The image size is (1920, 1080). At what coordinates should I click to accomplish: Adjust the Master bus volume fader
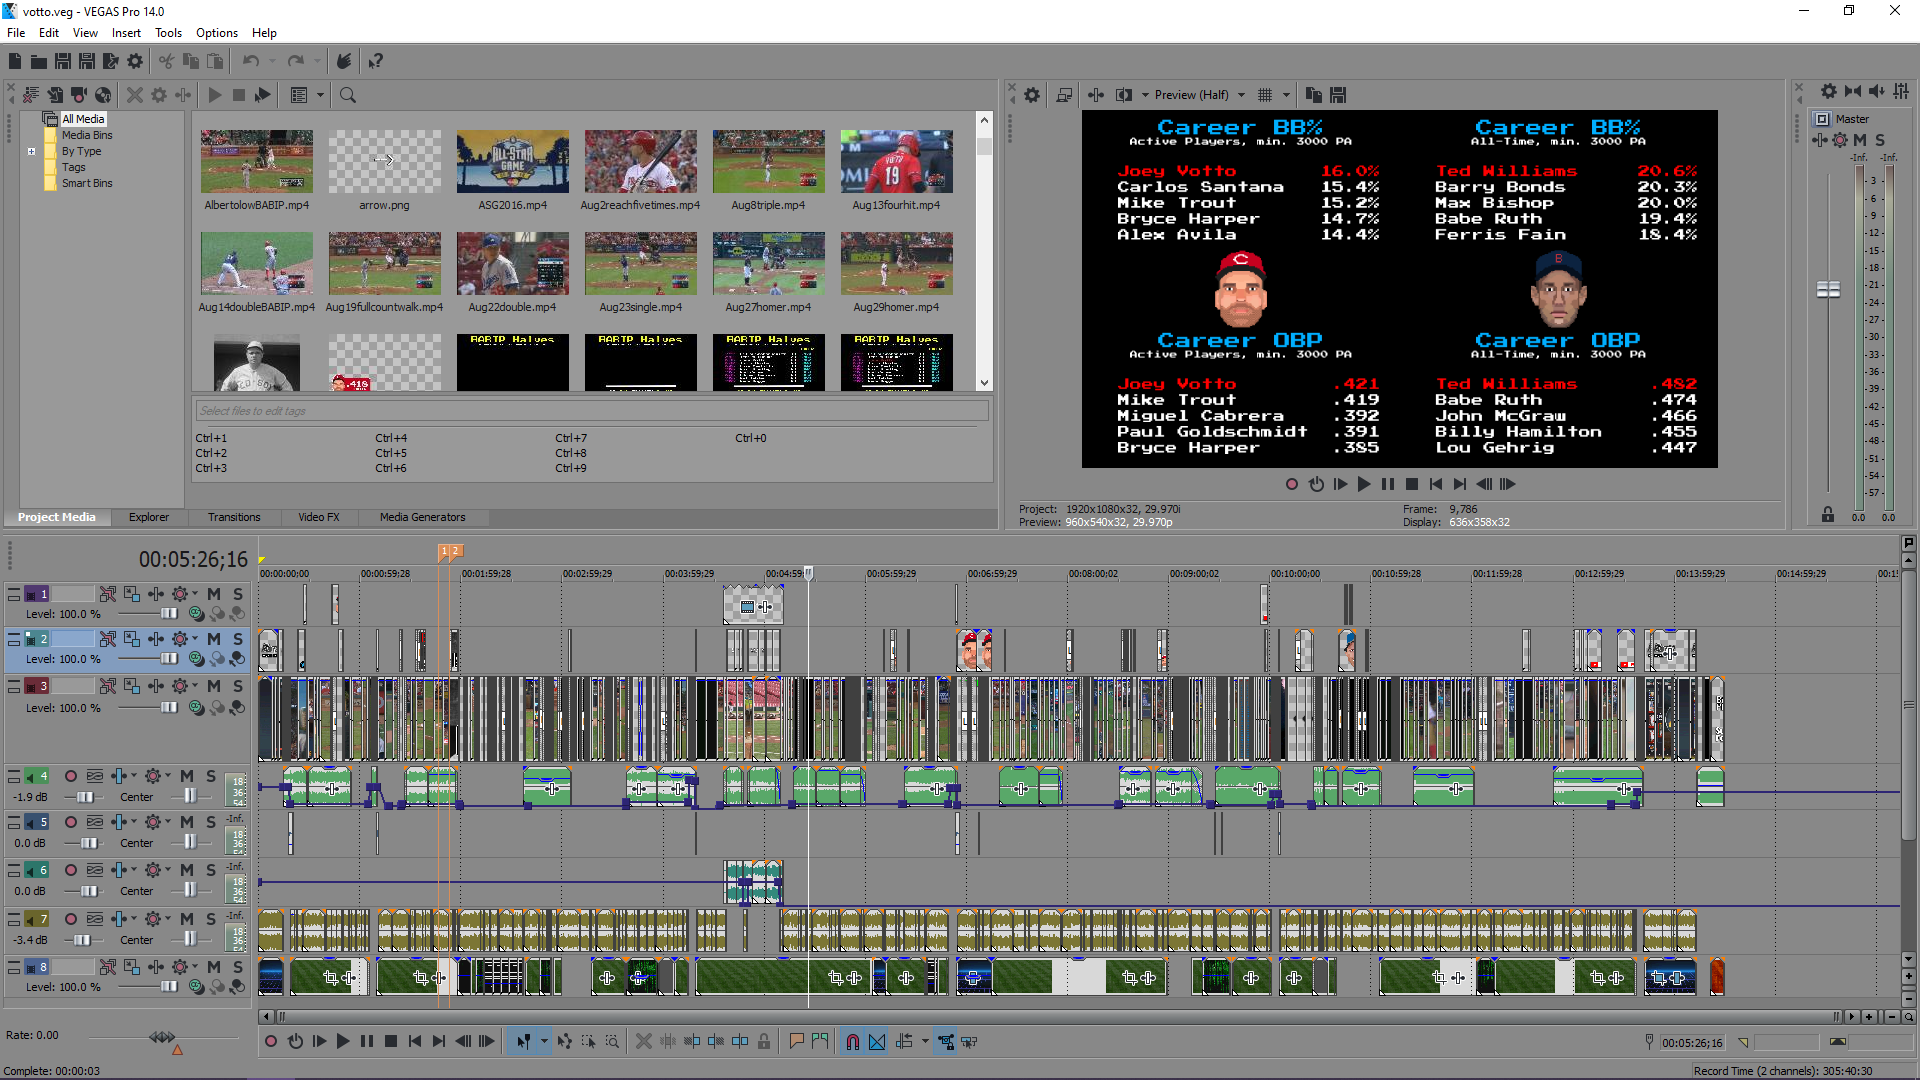pos(1828,290)
